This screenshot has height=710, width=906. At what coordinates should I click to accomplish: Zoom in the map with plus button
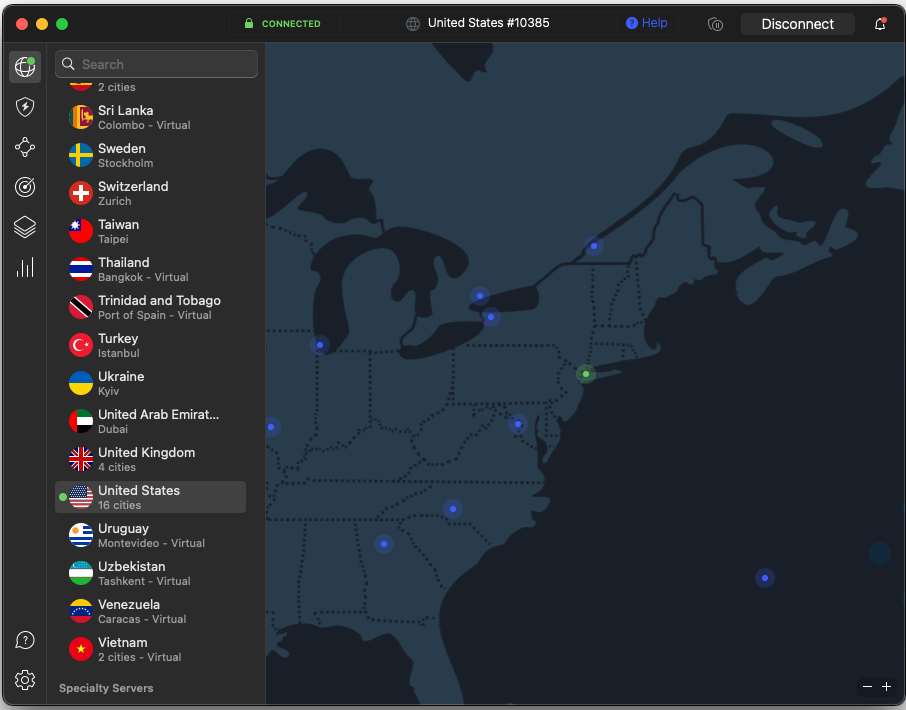[x=886, y=686]
